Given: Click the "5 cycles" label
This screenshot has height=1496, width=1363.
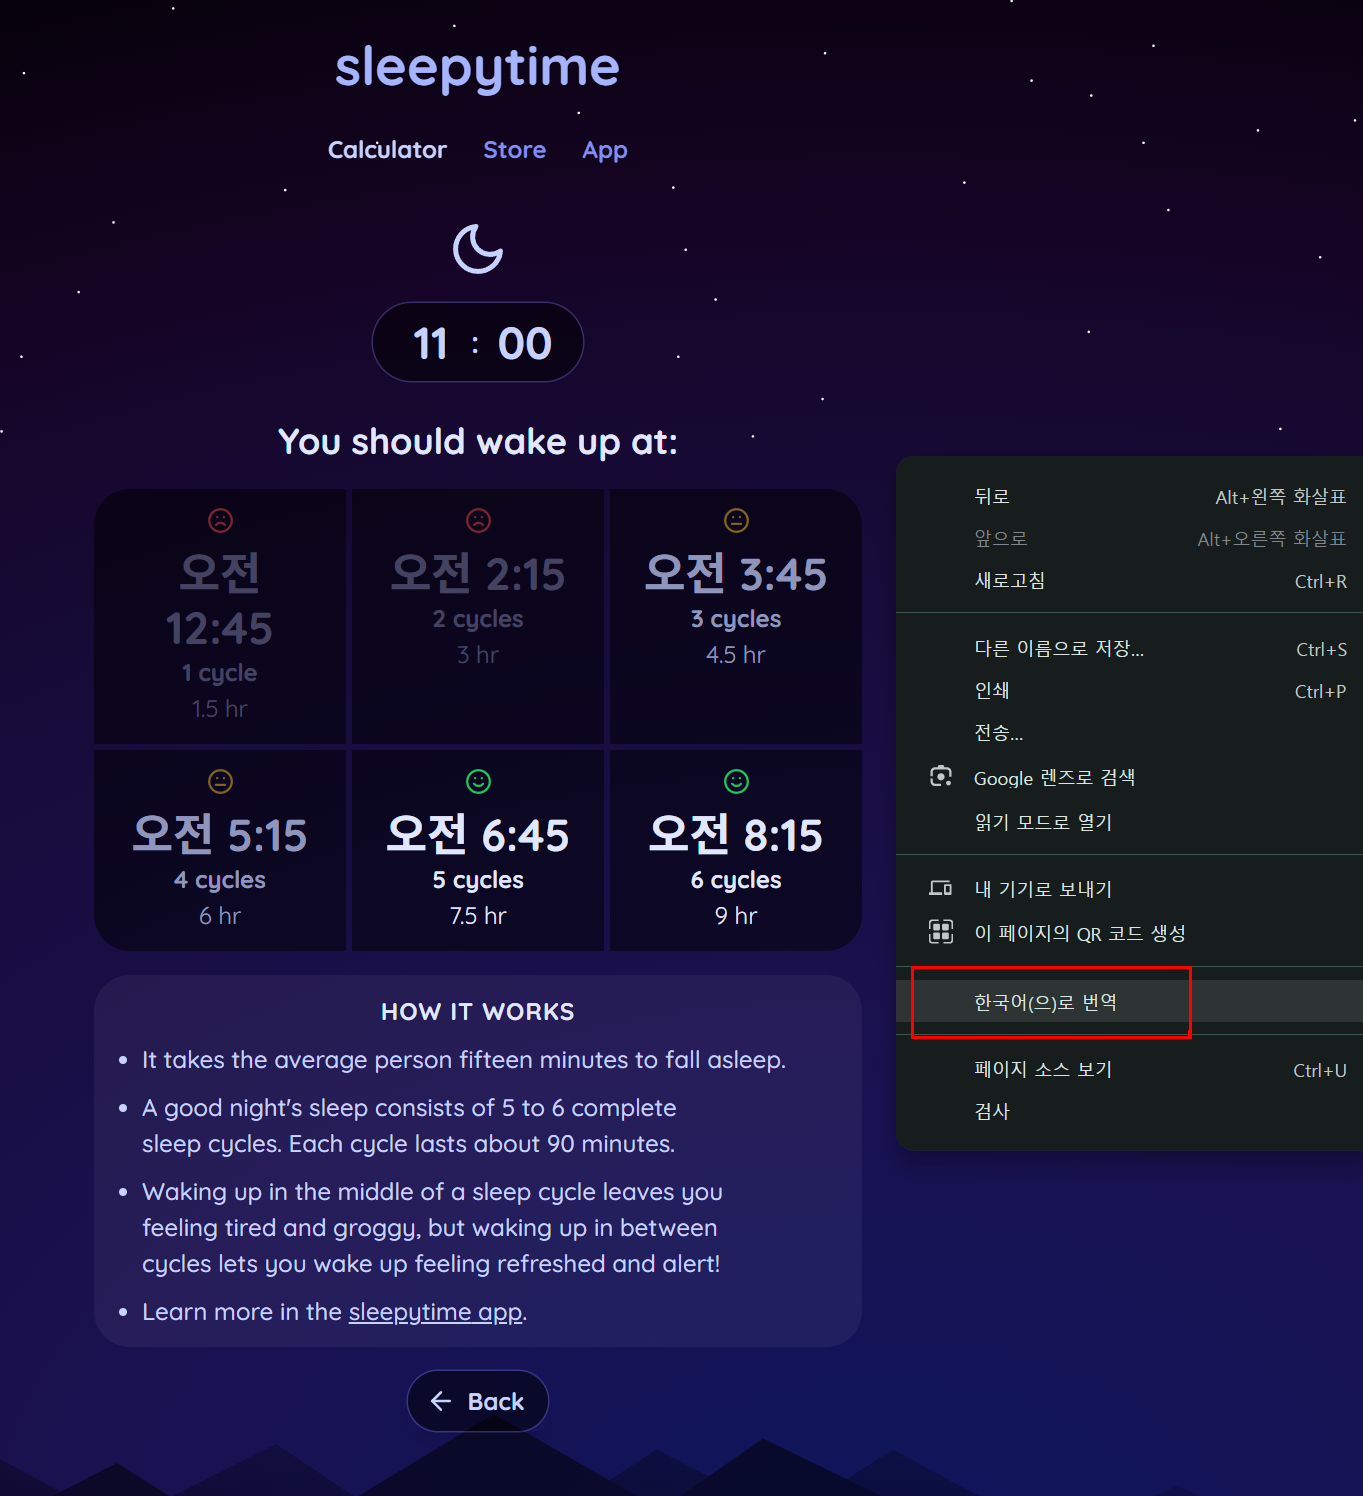Looking at the screenshot, I should (x=478, y=880).
